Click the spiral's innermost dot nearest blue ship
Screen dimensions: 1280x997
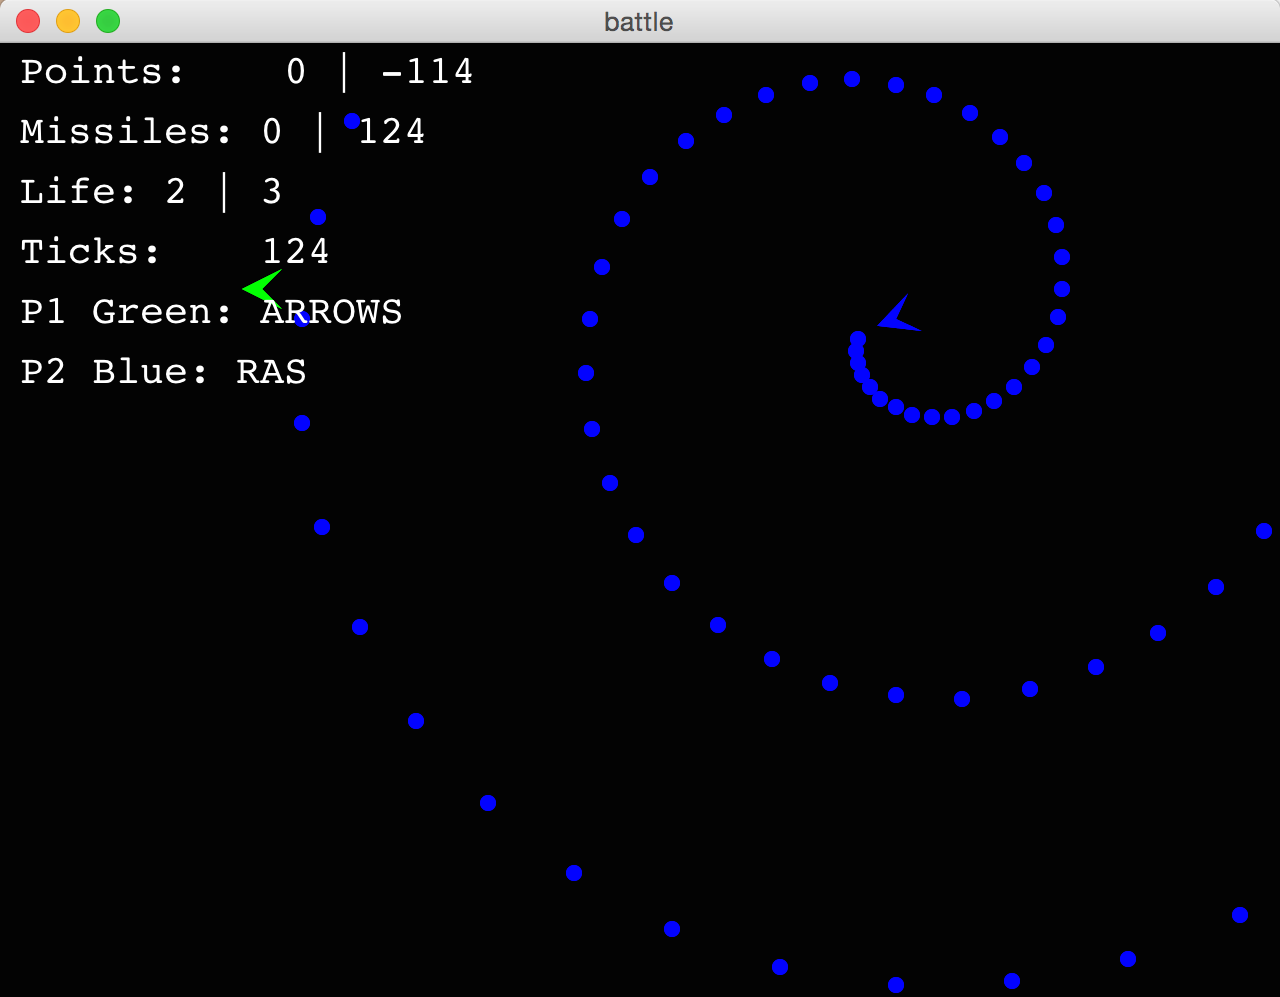[858, 339]
